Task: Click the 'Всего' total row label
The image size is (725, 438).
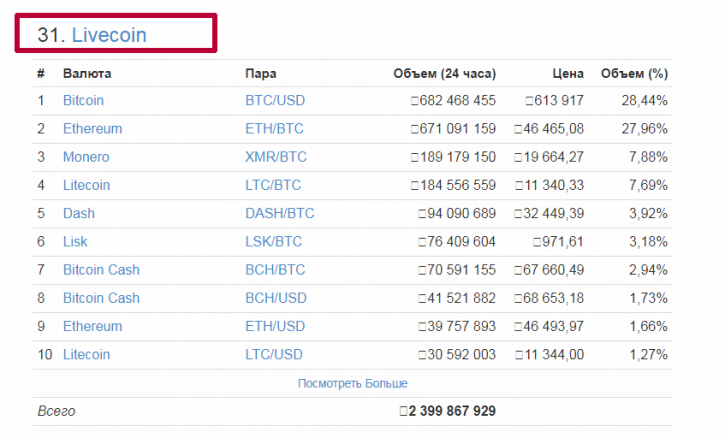Action: click(56, 411)
